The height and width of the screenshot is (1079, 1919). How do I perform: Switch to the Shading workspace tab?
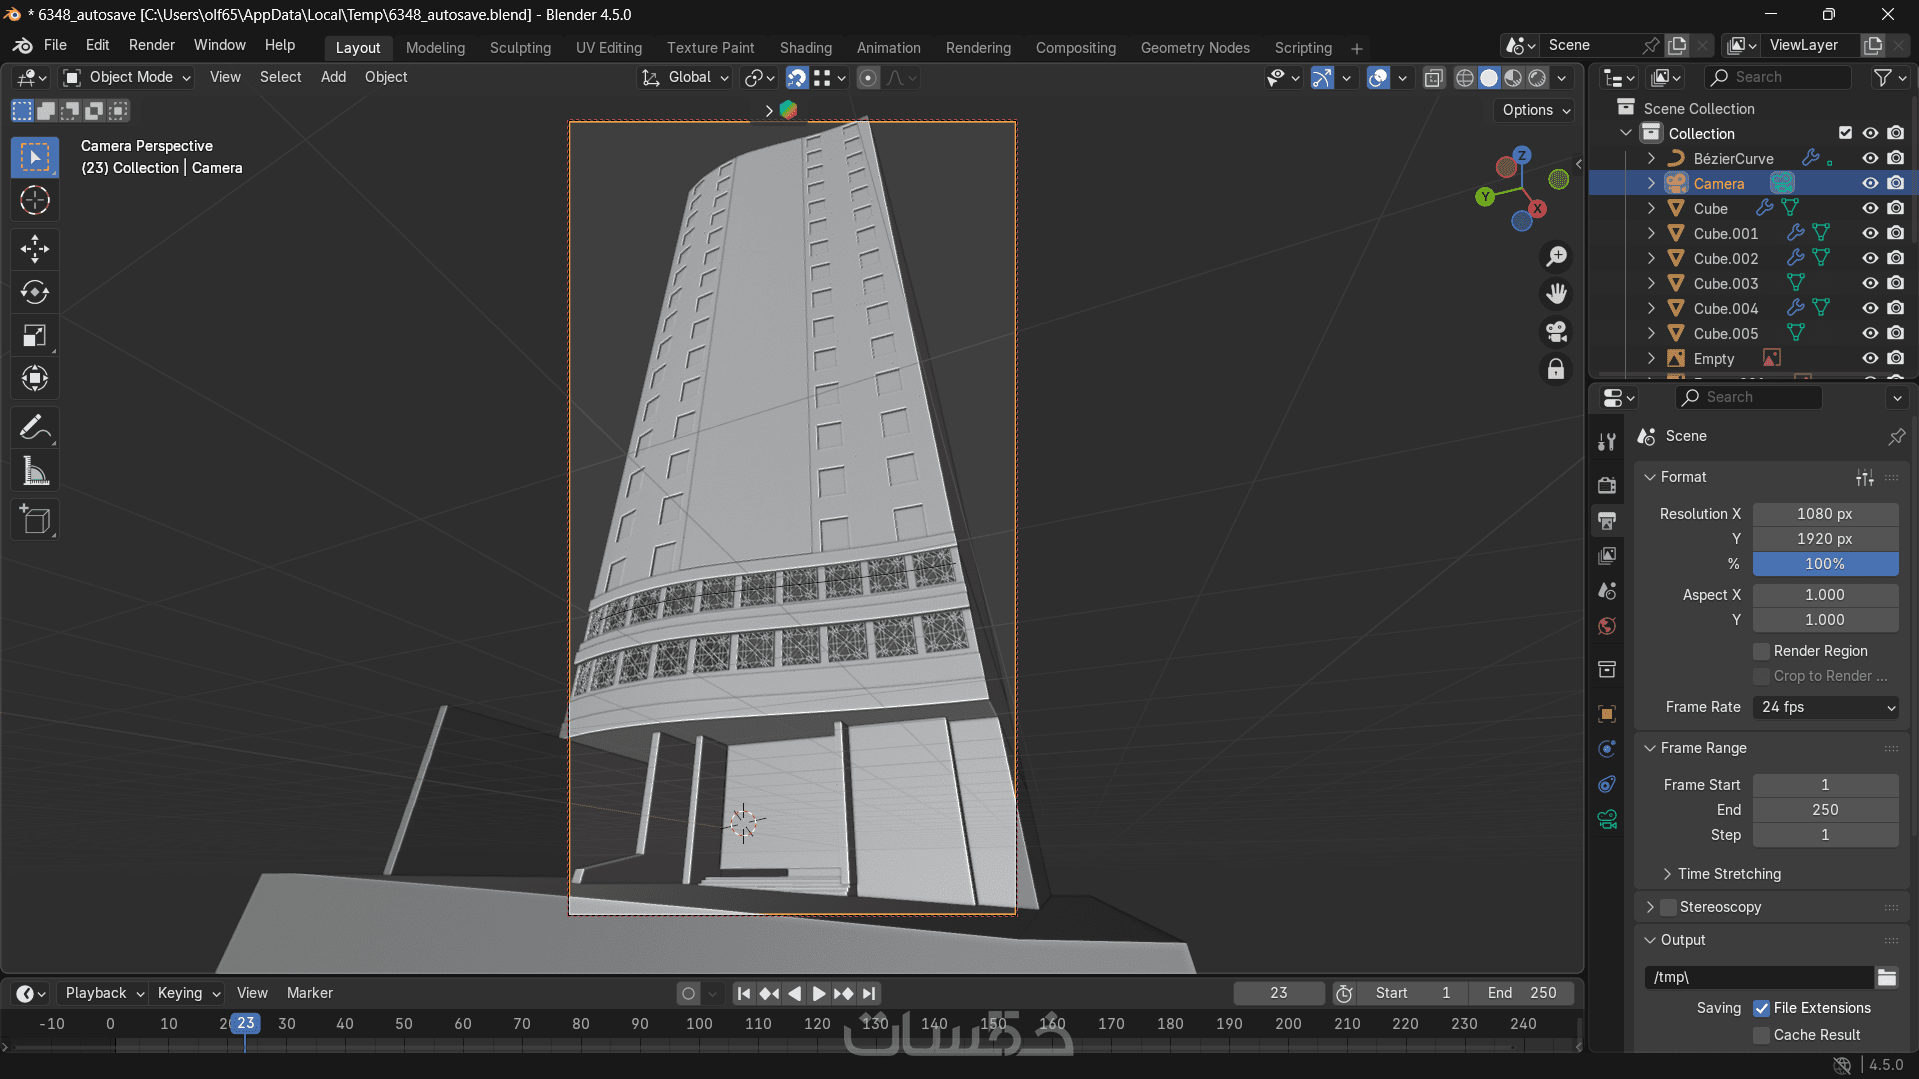tap(805, 48)
